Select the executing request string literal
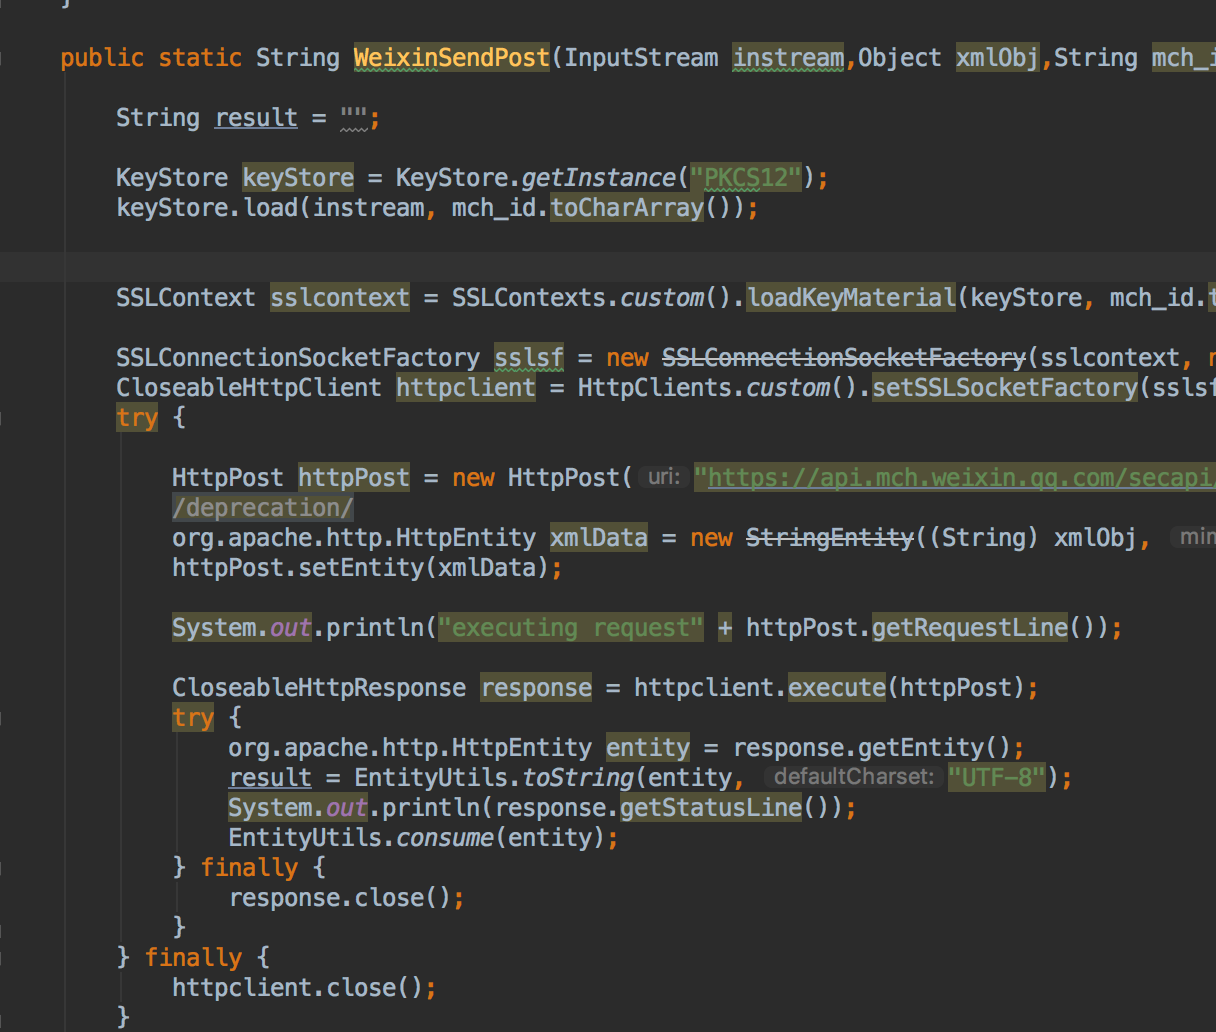Image resolution: width=1216 pixels, height=1032 pixels. (571, 627)
